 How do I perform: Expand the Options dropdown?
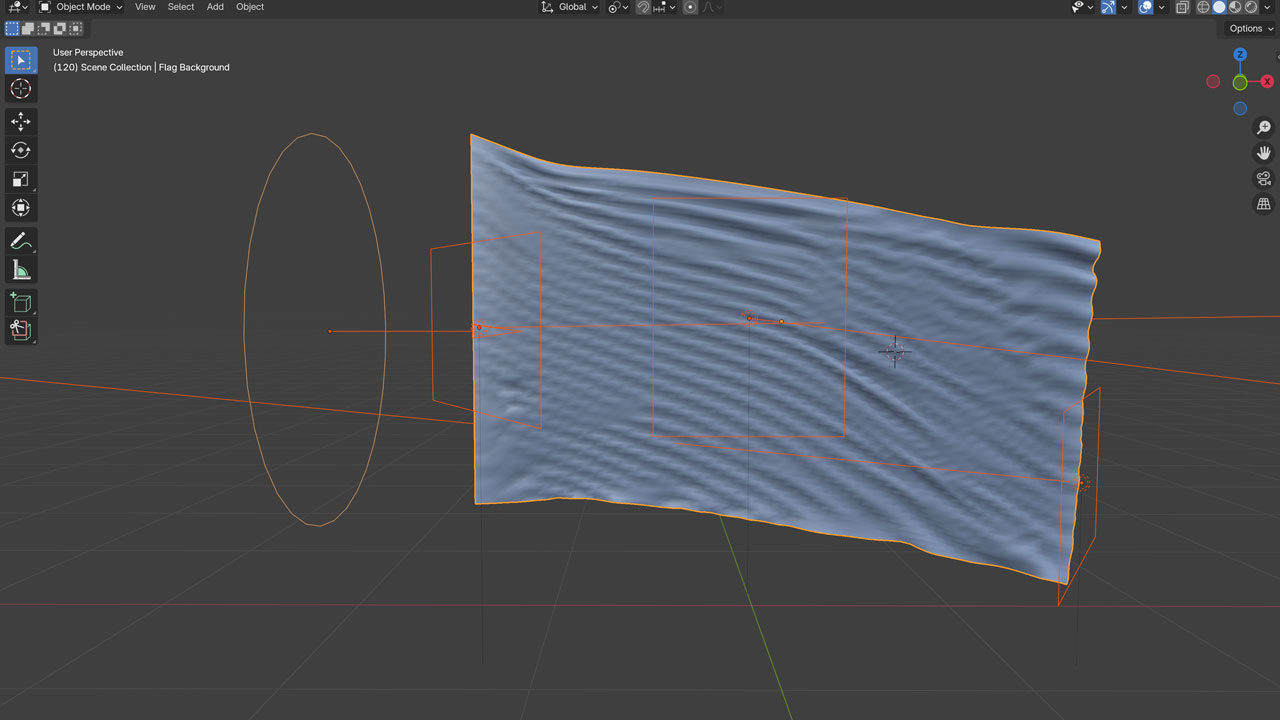[1250, 29]
